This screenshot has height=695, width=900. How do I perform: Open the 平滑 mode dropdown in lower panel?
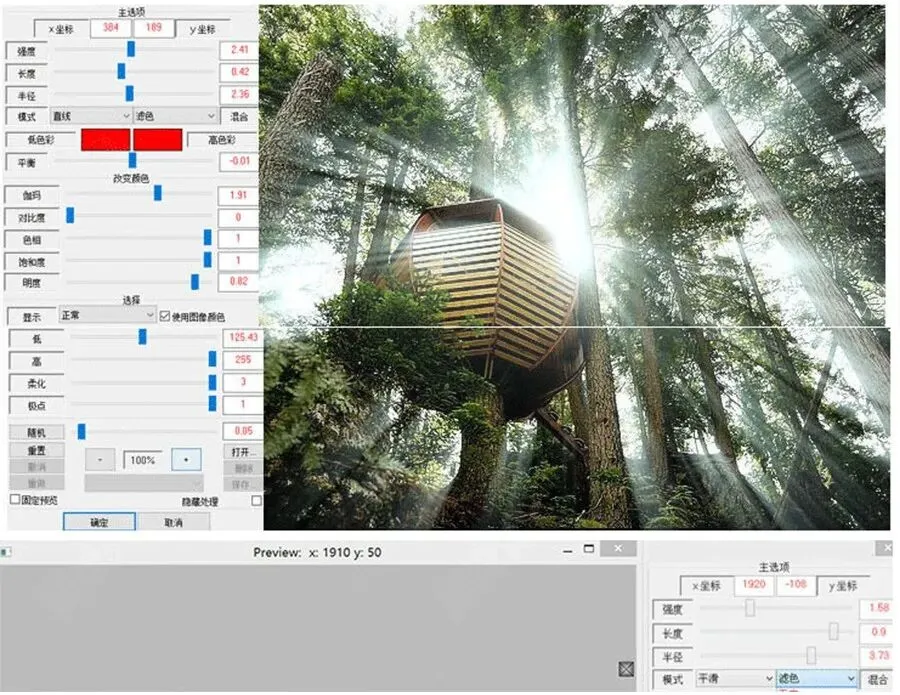click(735, 678)
